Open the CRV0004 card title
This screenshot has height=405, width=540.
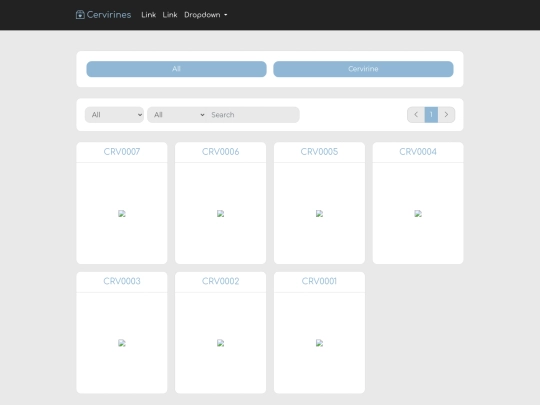tap(418, 152)
